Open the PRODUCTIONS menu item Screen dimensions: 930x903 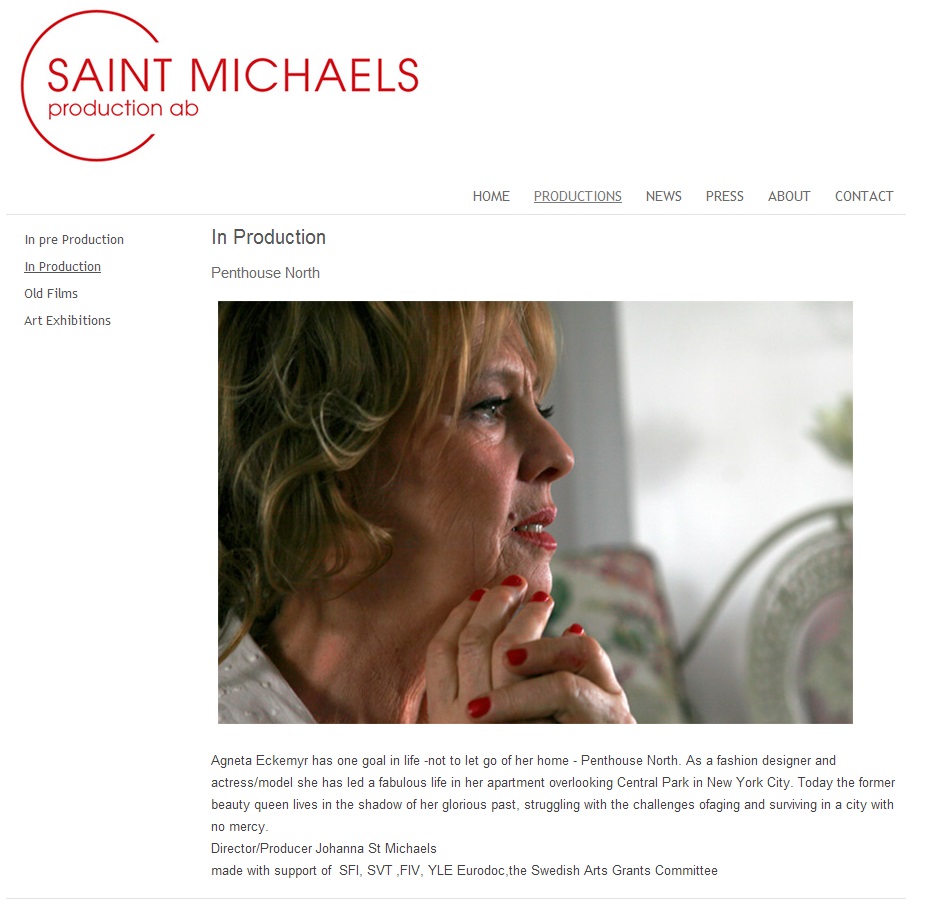pos(578,196)
